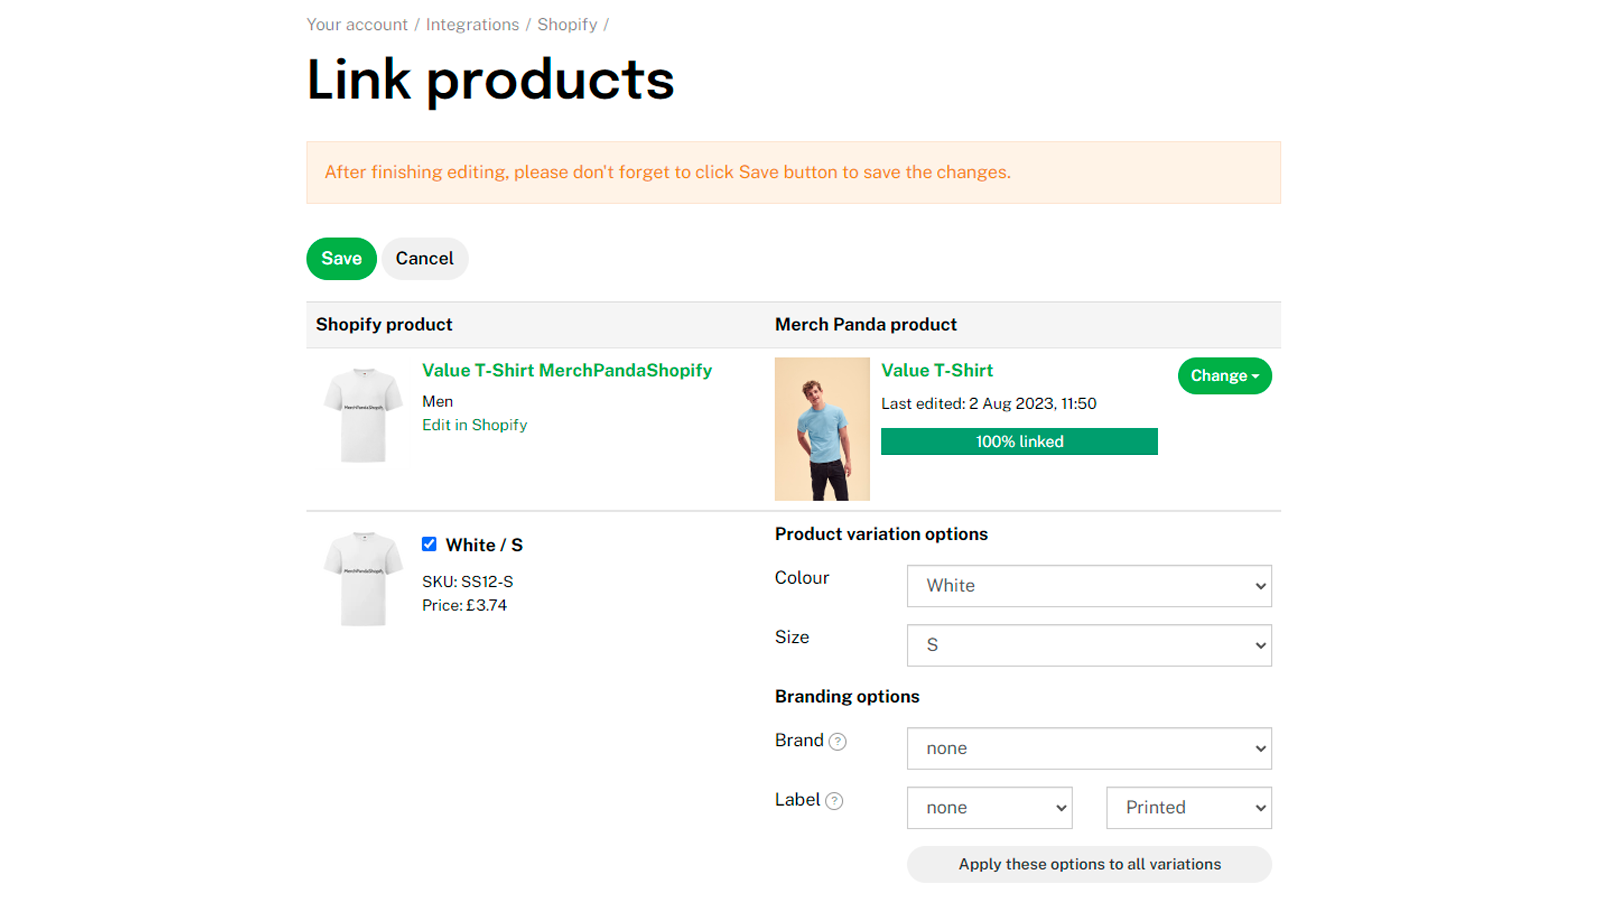Viewport: 1600px width, 900px height.
Task: Click the Men category text
Action: click(x=437, y=401)
